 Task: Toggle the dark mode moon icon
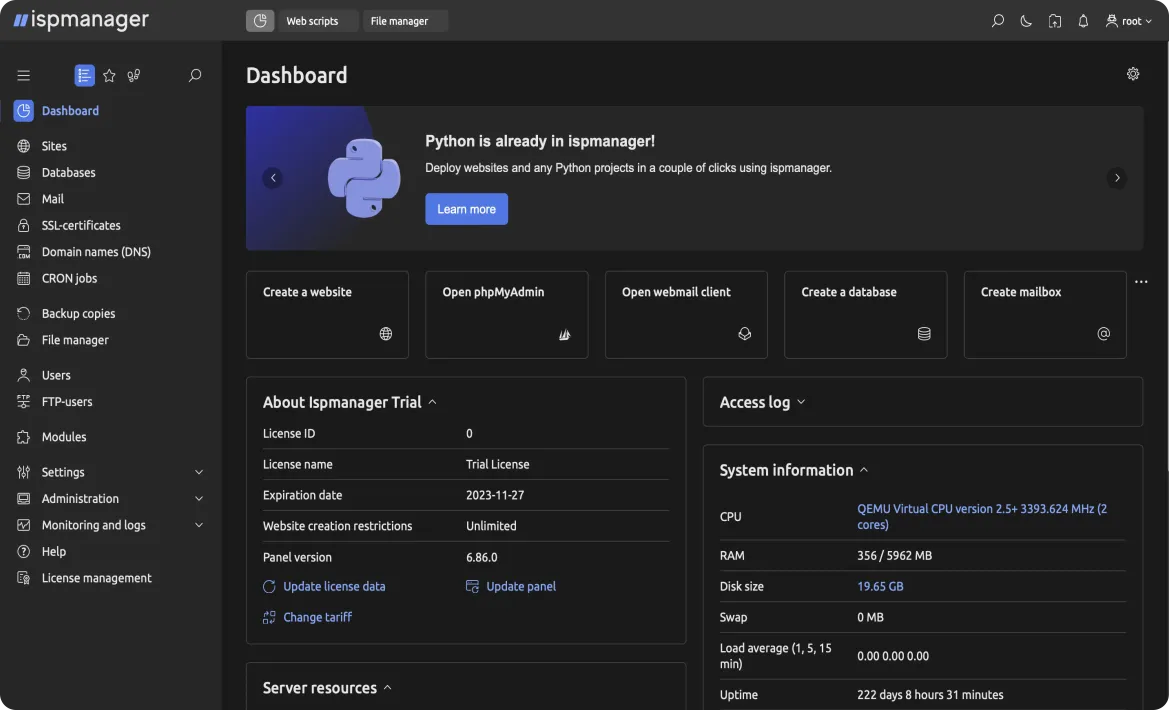(x=1026, y=21)
